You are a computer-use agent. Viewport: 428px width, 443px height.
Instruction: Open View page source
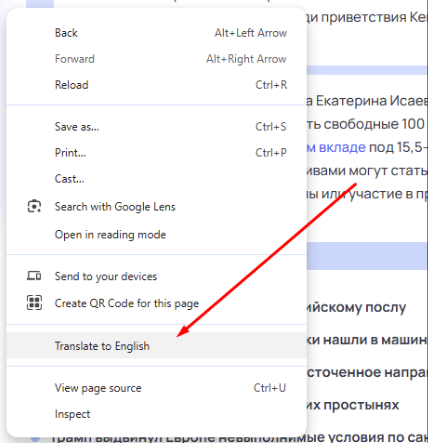point(156,388)
